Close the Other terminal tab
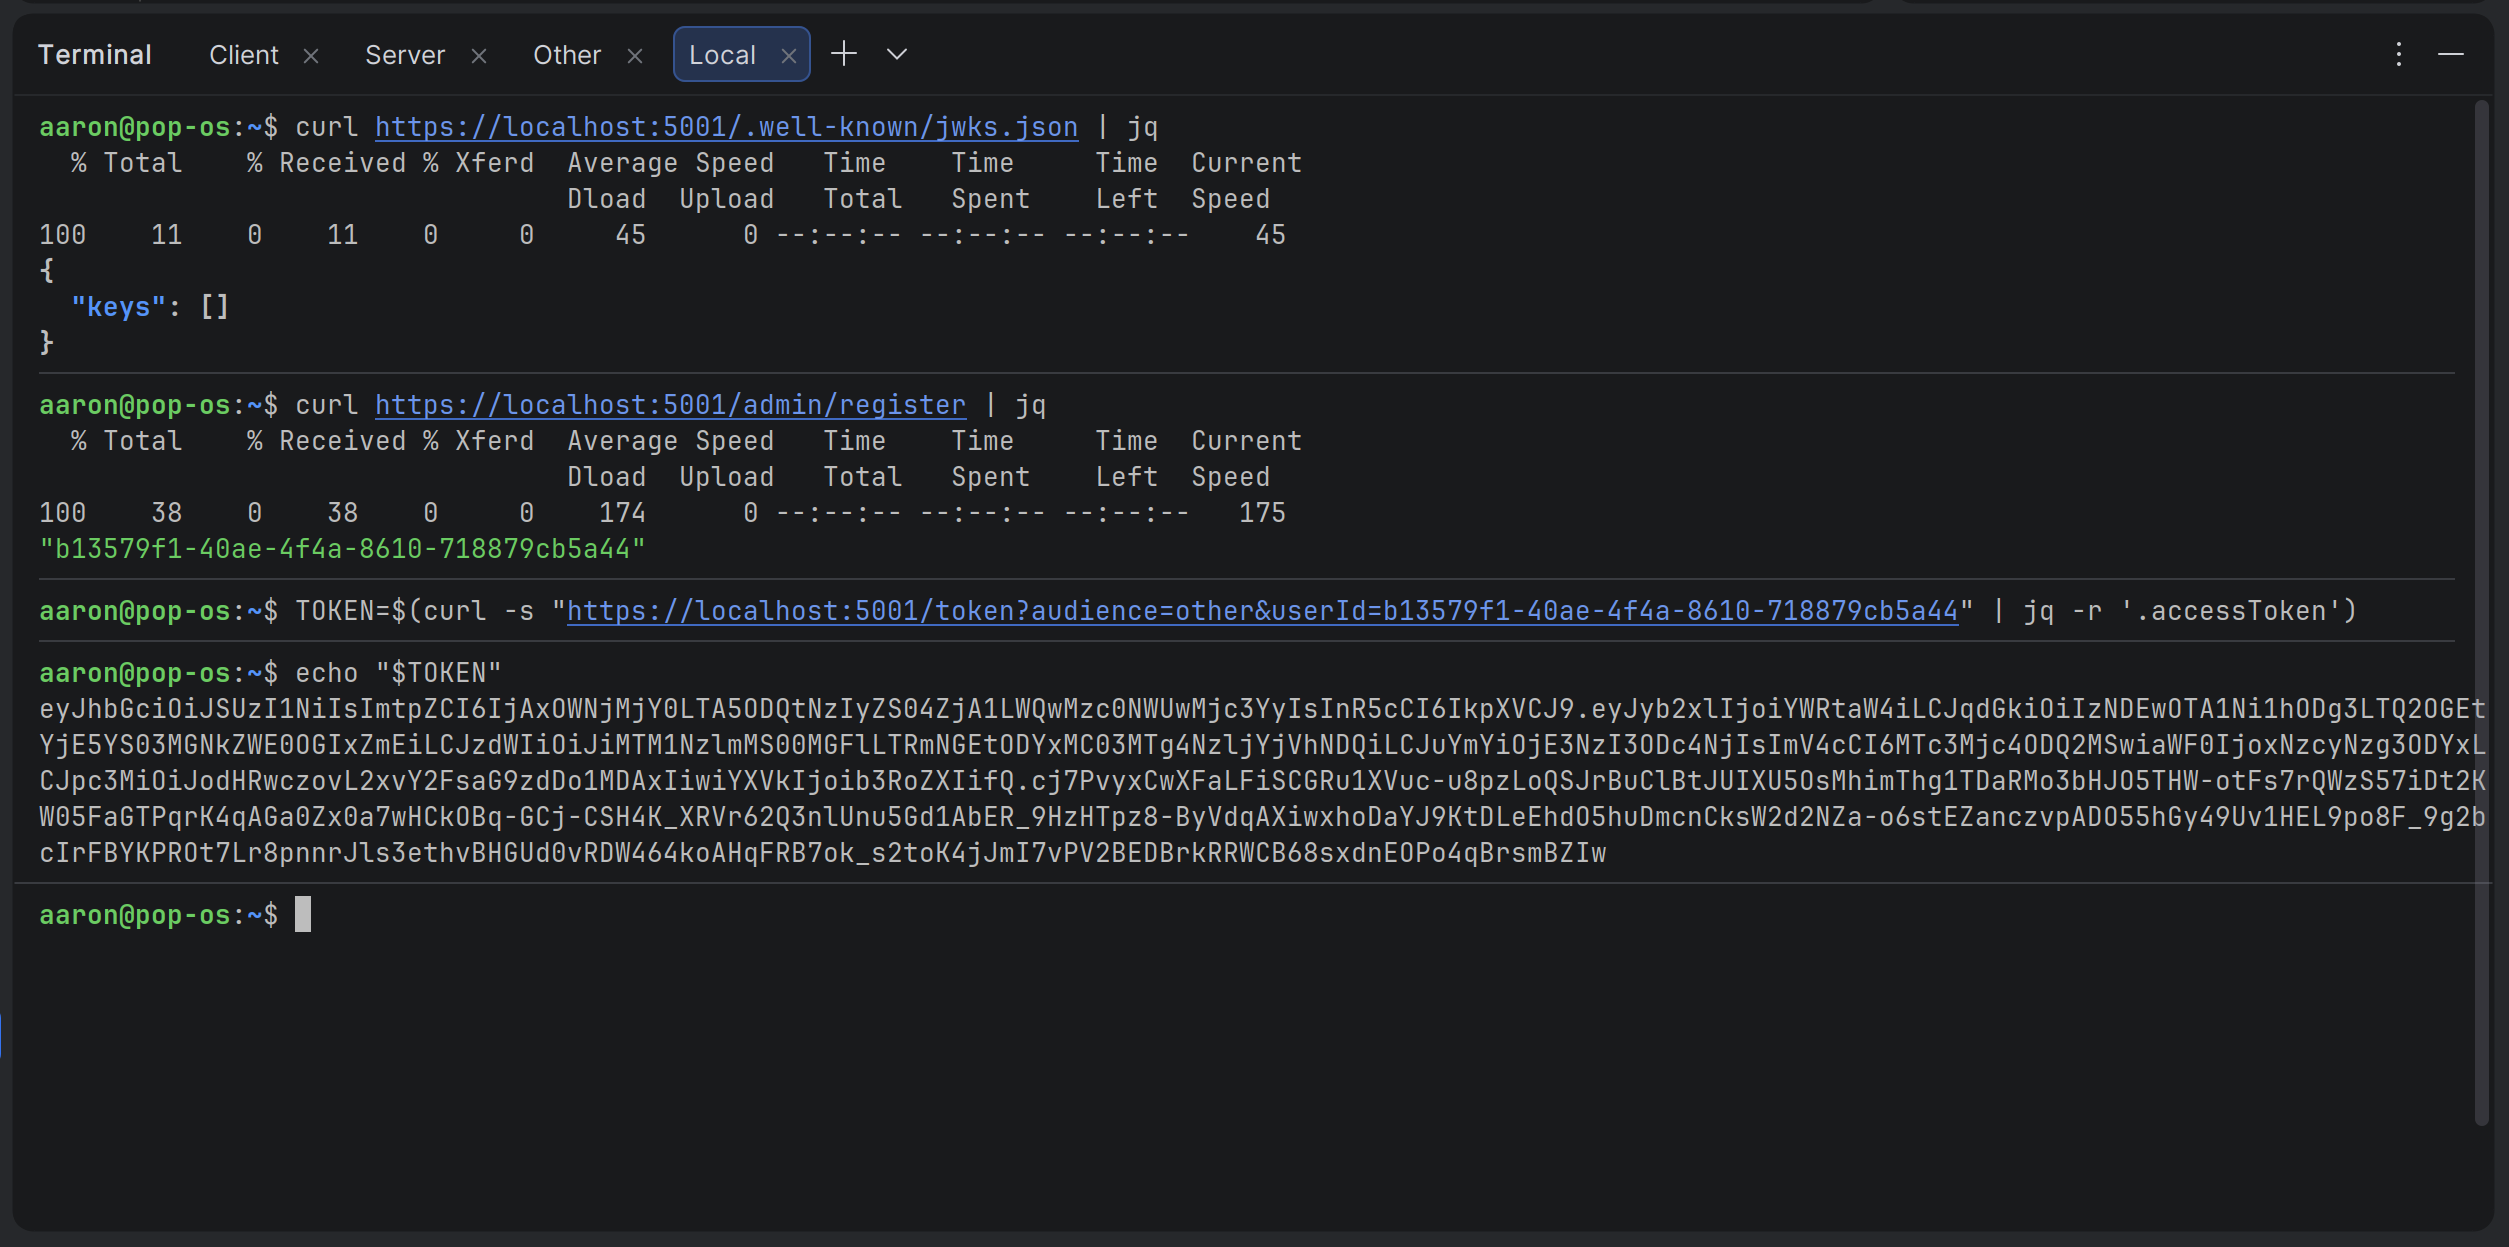The width and height of the screenshot is (2509, 1247). click(x=635, y=56)
